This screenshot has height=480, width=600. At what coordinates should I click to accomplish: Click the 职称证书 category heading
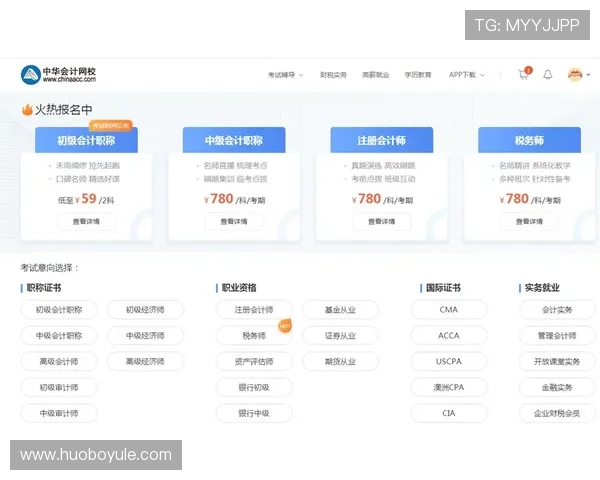(44, 288)
